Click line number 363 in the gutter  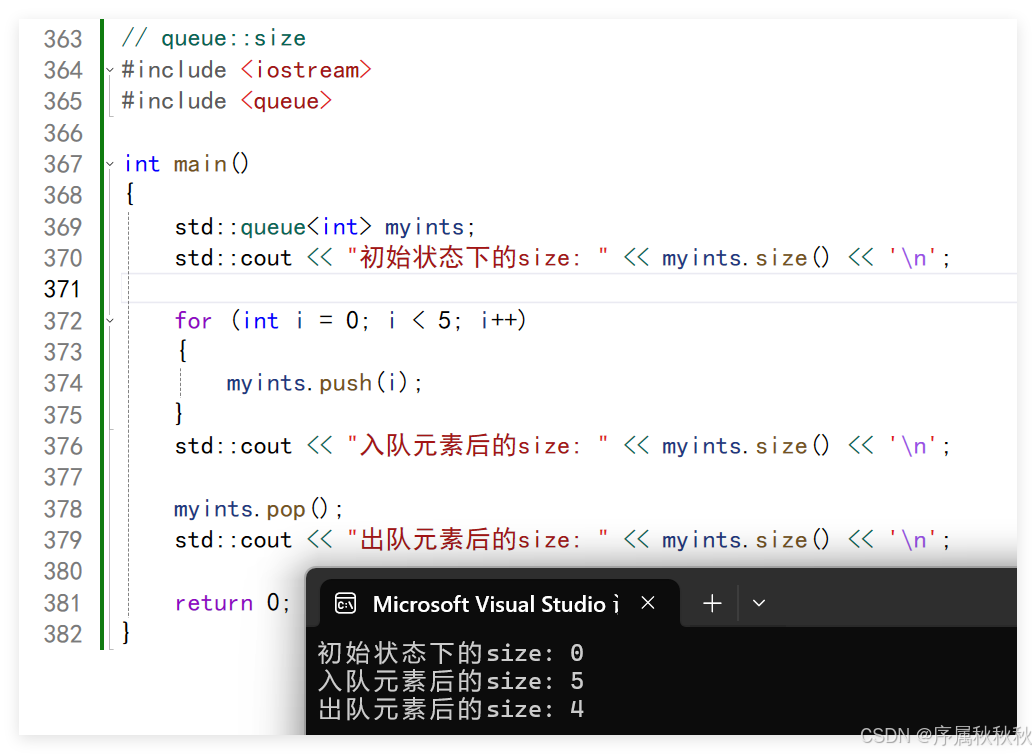pos(63,39)
